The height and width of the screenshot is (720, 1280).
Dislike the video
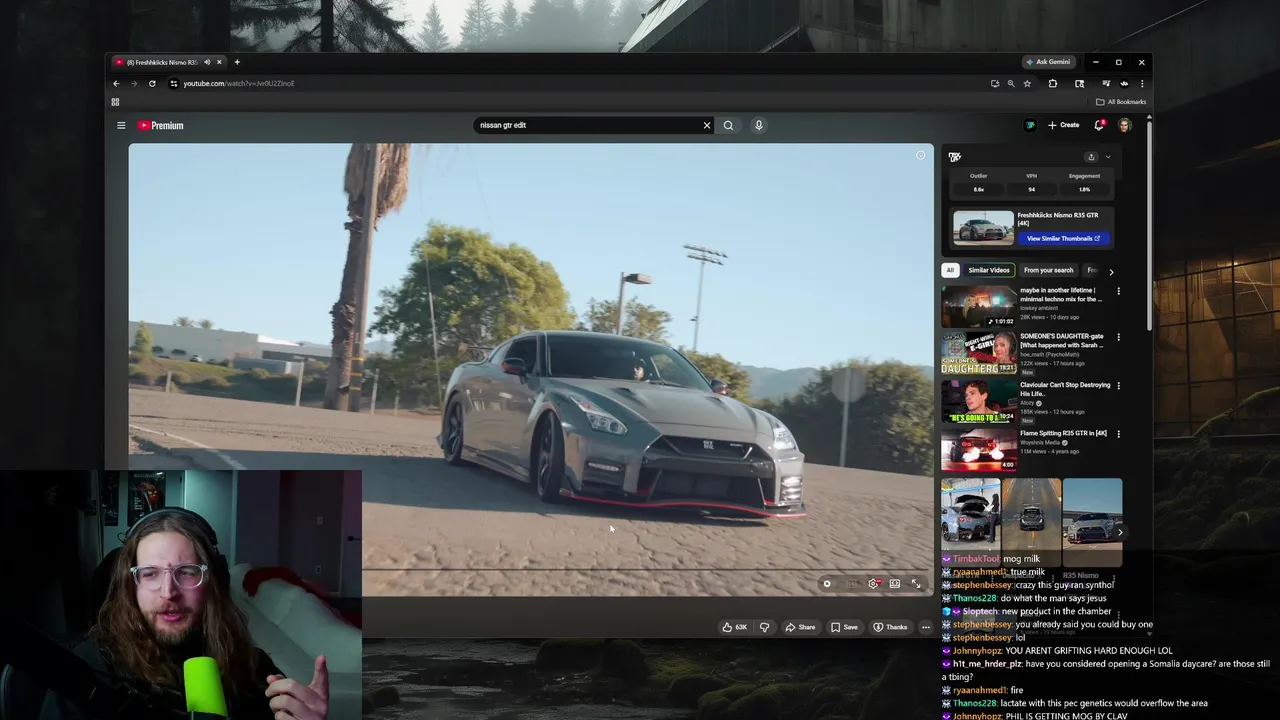[764, 627]
